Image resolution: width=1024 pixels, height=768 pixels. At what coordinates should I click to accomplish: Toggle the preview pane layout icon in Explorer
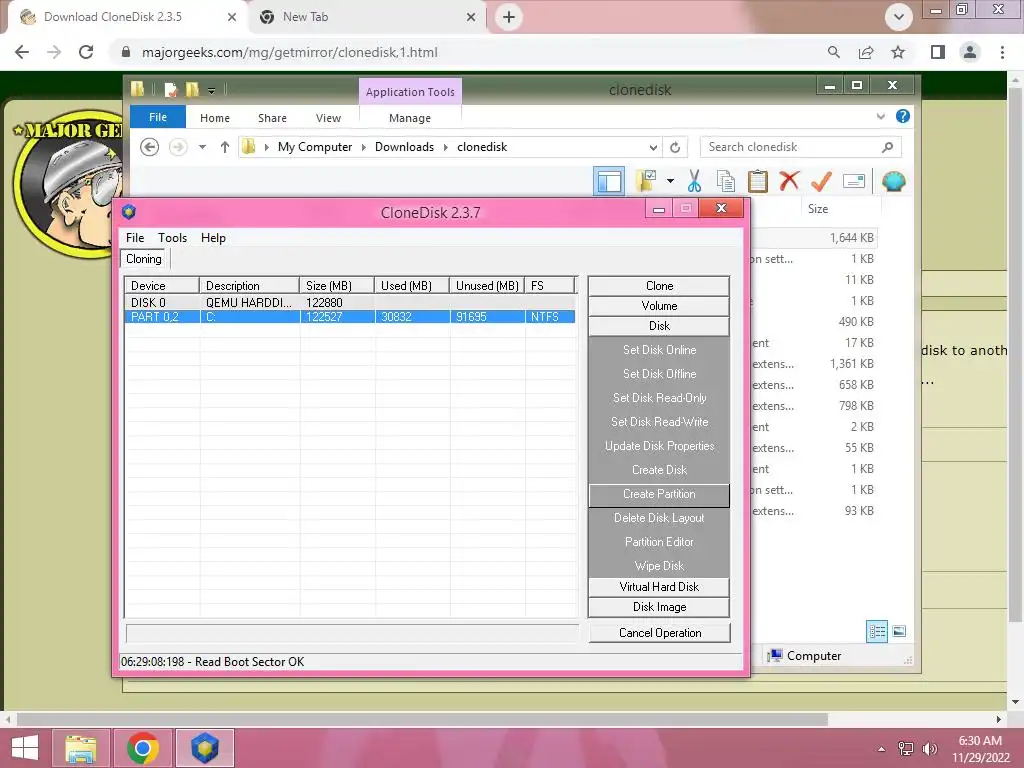609,181
